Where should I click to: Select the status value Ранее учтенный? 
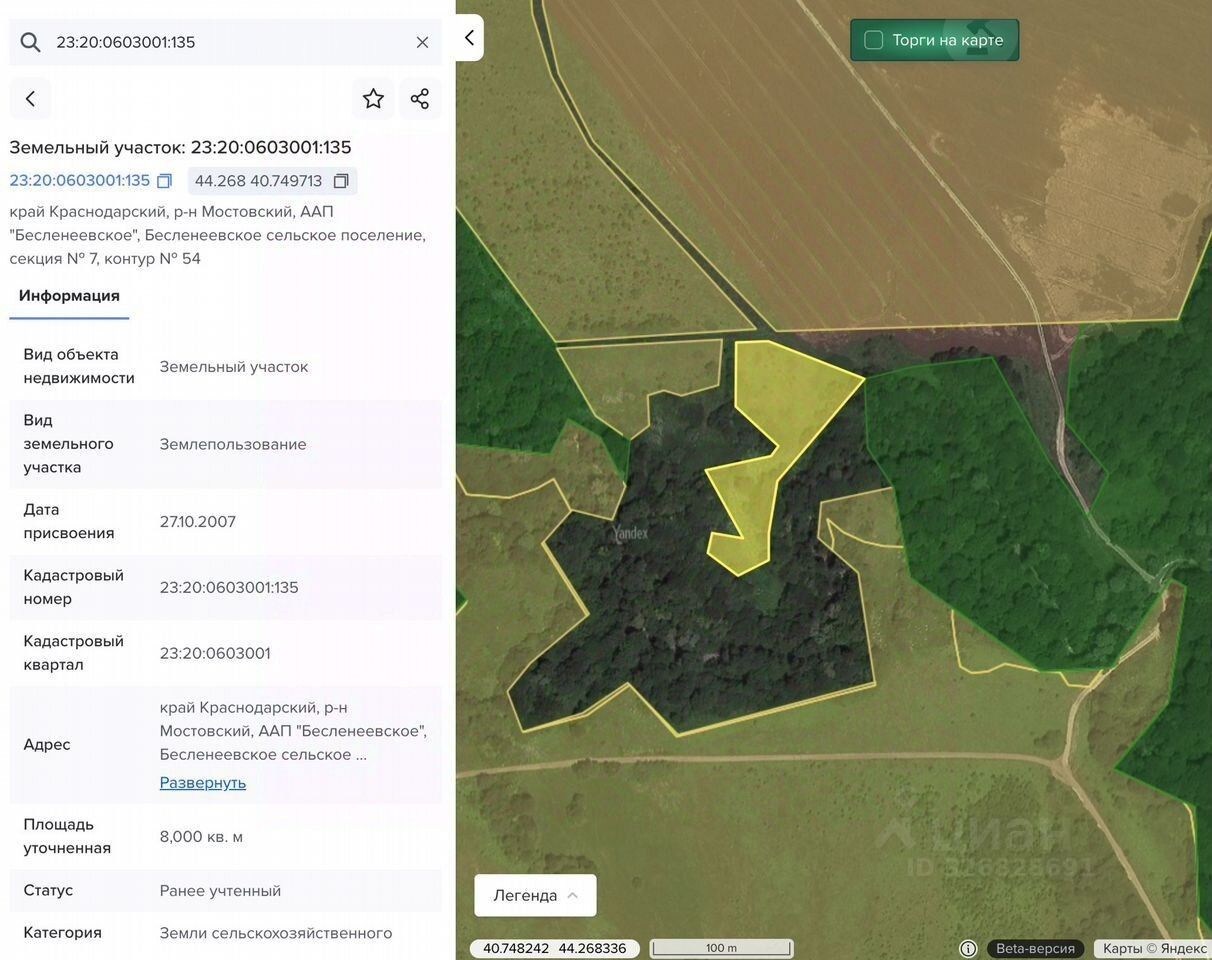click(x=220, y=890)
